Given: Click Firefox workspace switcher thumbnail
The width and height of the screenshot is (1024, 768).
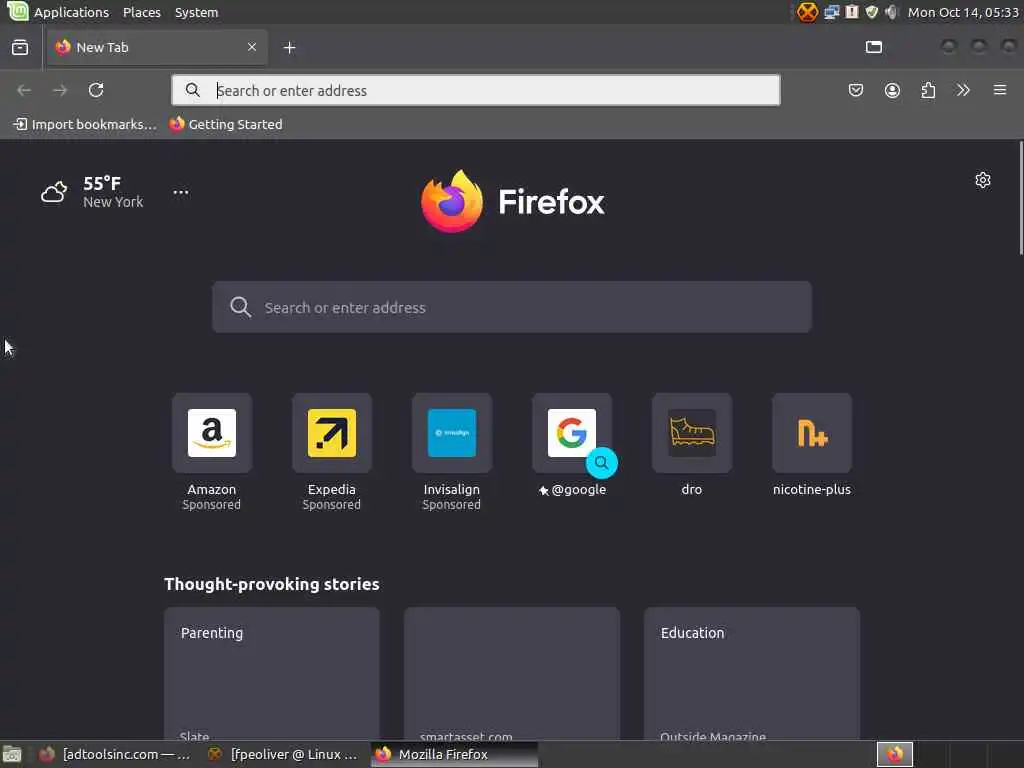Looking at the screenshot, I should pyautogui.click(x=895, y=754).
